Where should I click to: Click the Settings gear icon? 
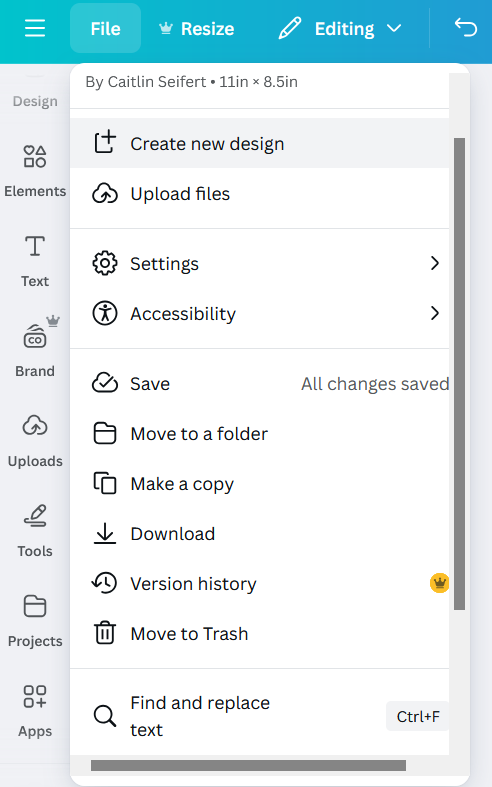point(105,263)
